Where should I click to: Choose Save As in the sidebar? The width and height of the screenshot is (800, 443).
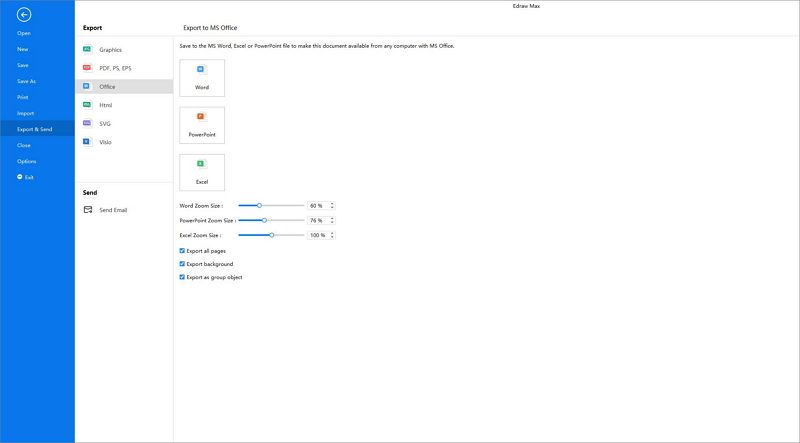click(x=26, y=81)
